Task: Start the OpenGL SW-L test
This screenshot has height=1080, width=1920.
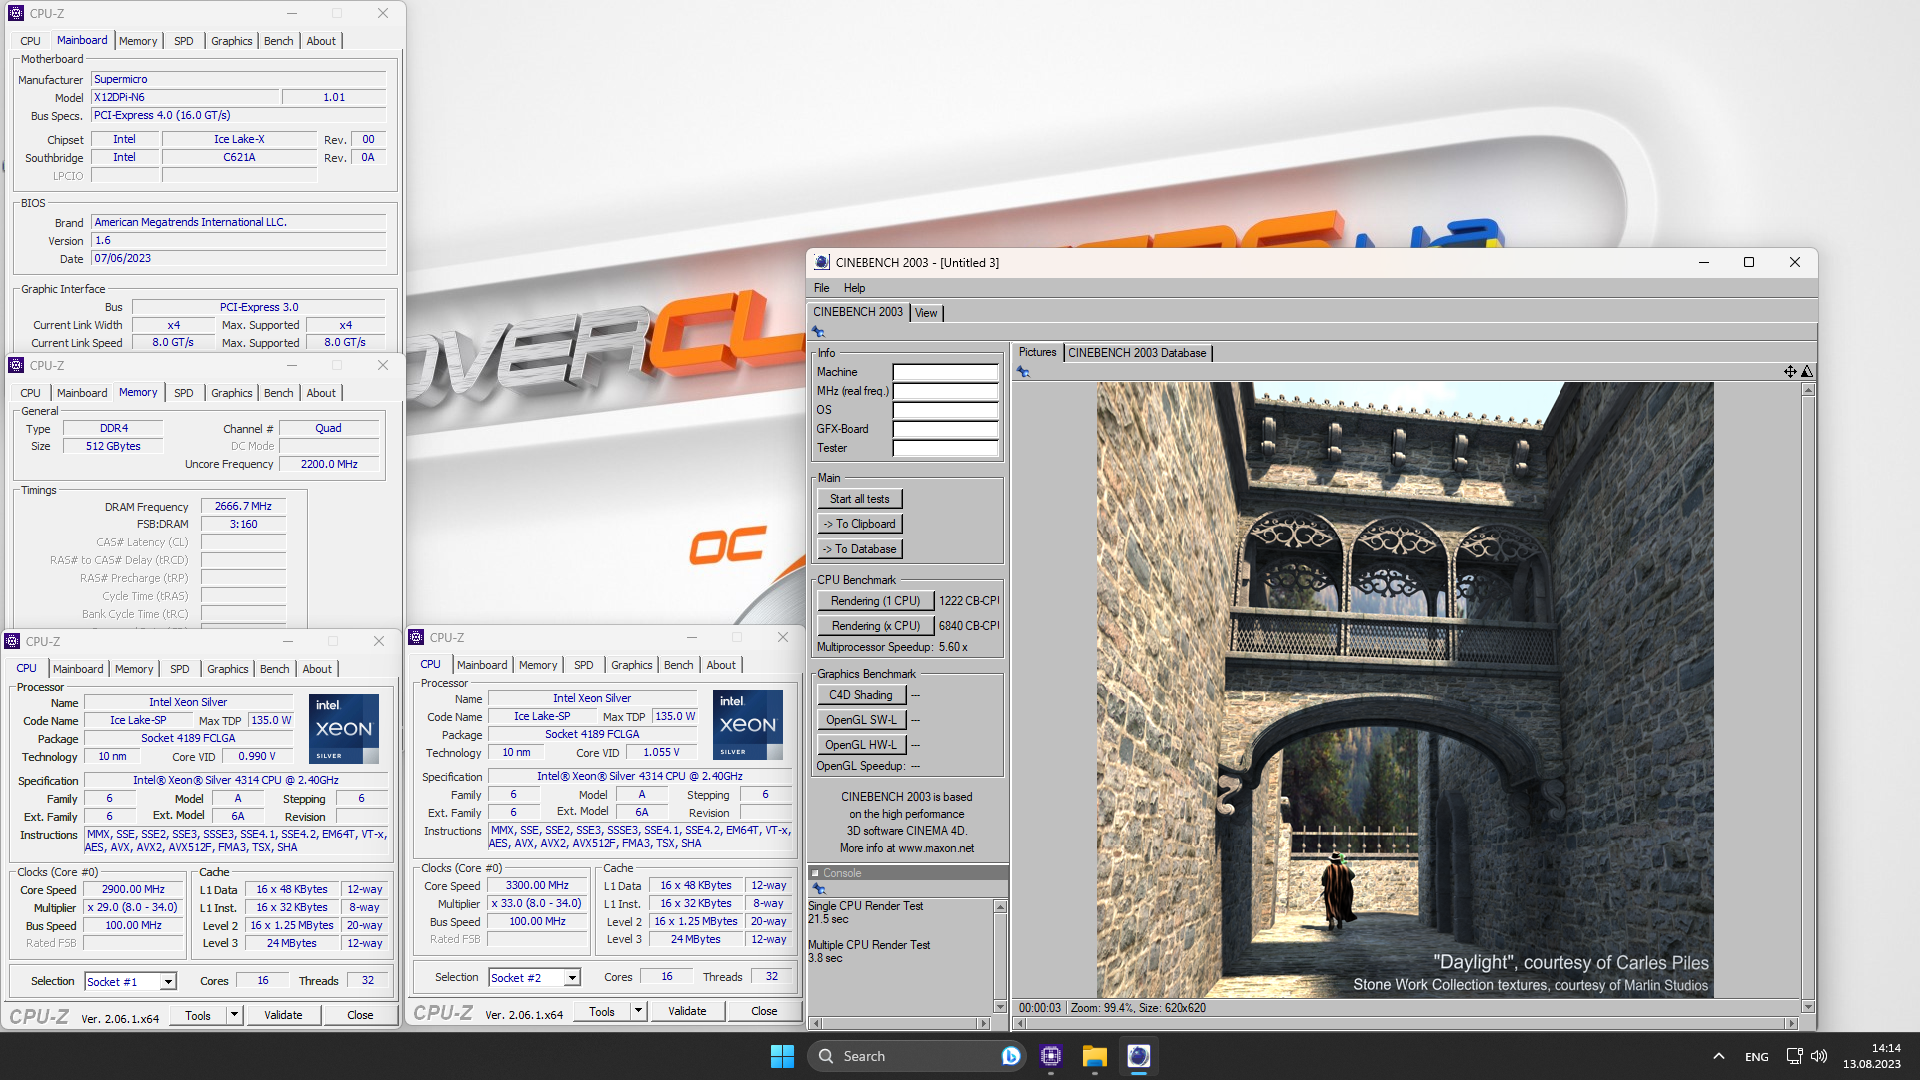Action: 861,720
